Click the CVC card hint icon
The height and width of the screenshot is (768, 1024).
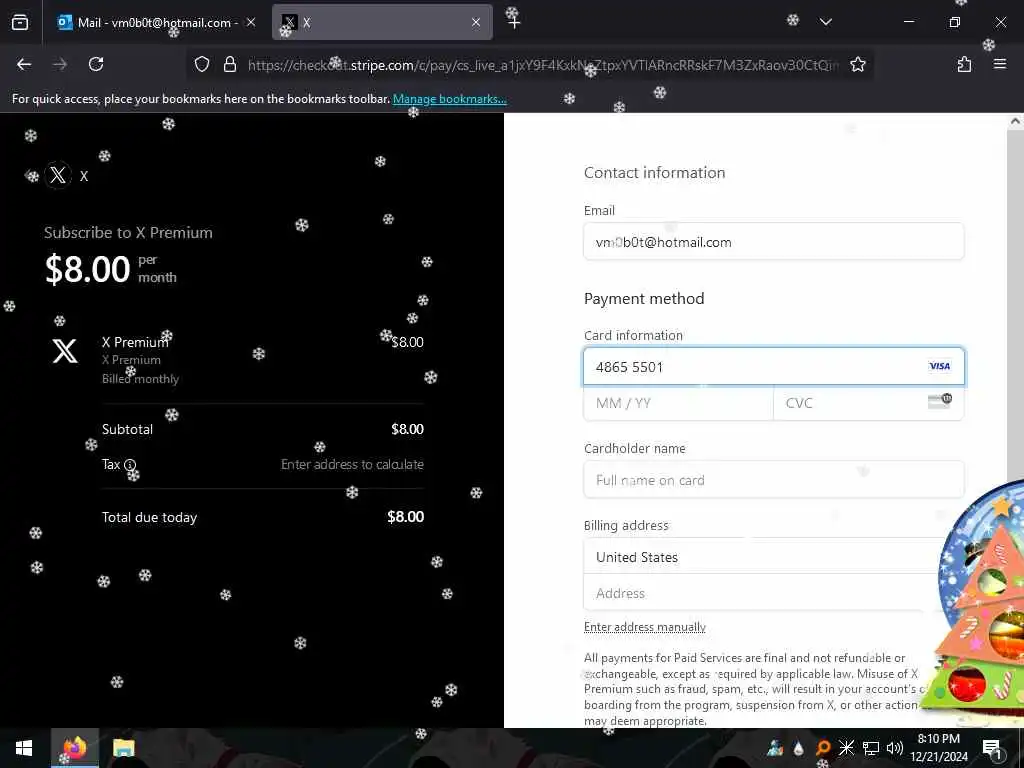(x=940, y=400)
